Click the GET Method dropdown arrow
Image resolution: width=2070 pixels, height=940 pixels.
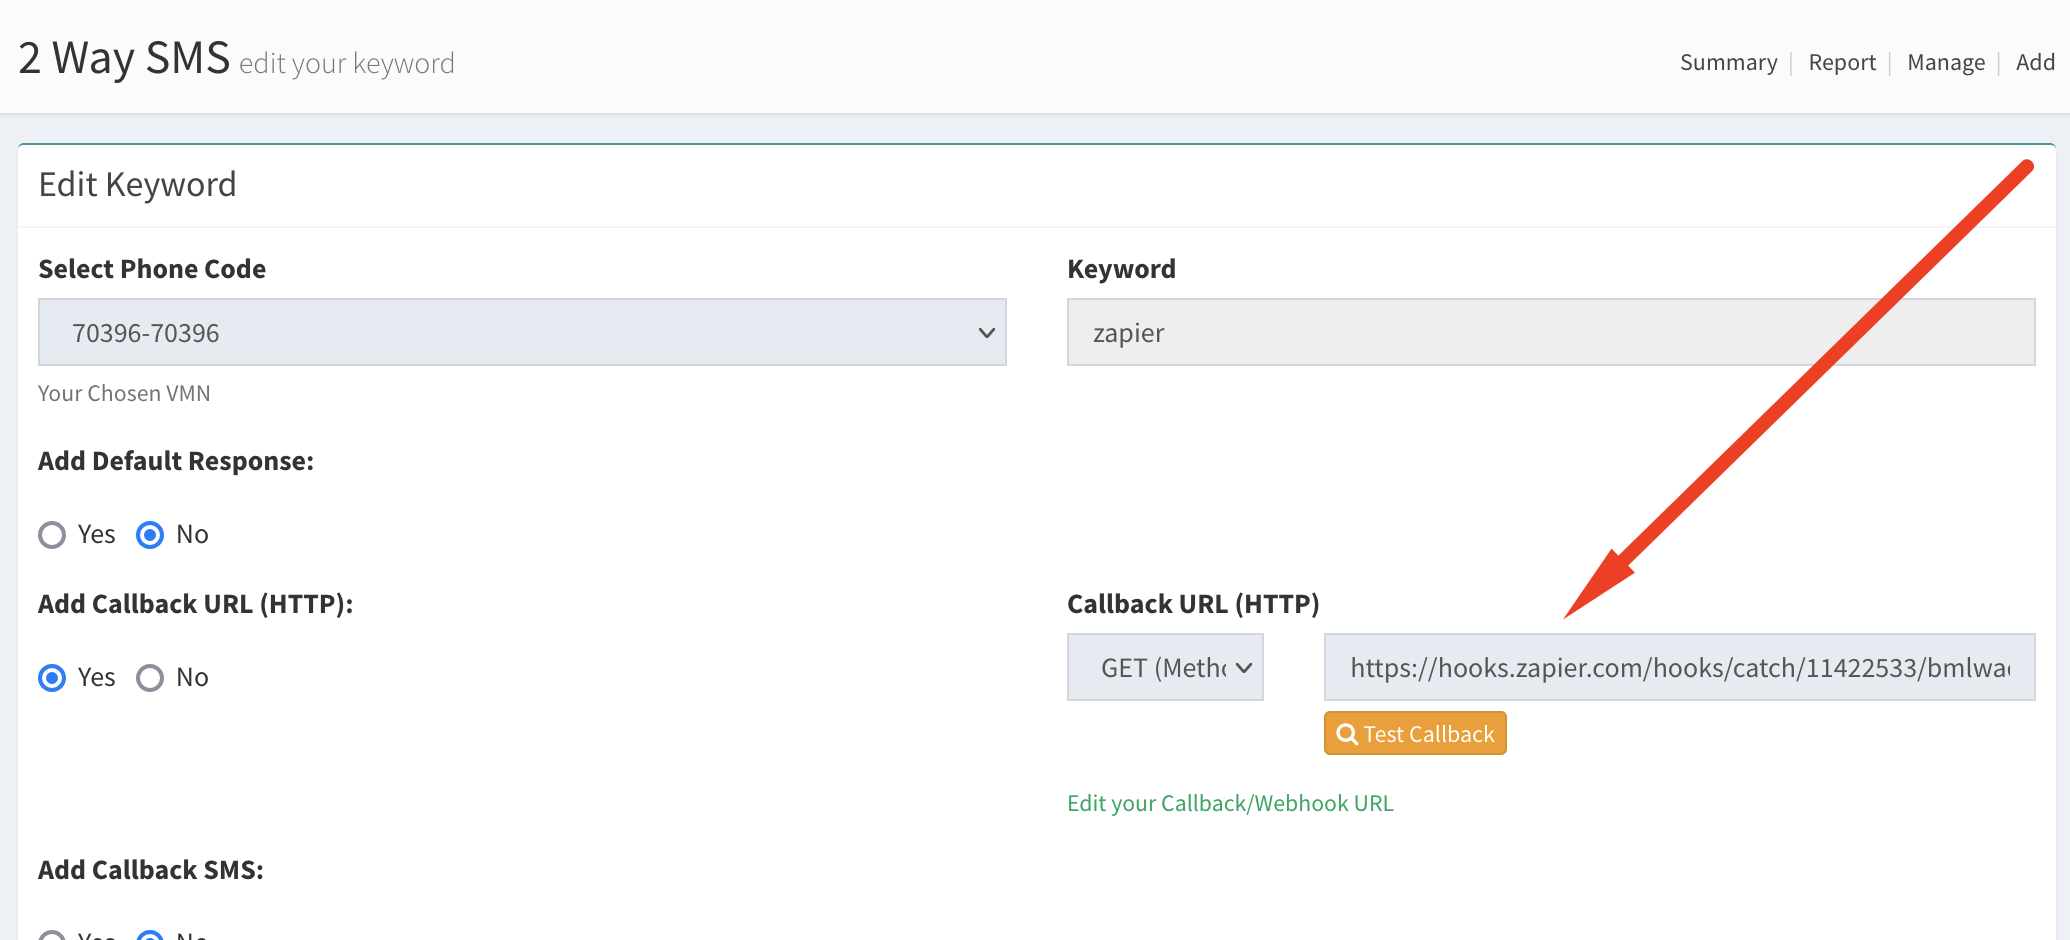(x=1244, y=668)
